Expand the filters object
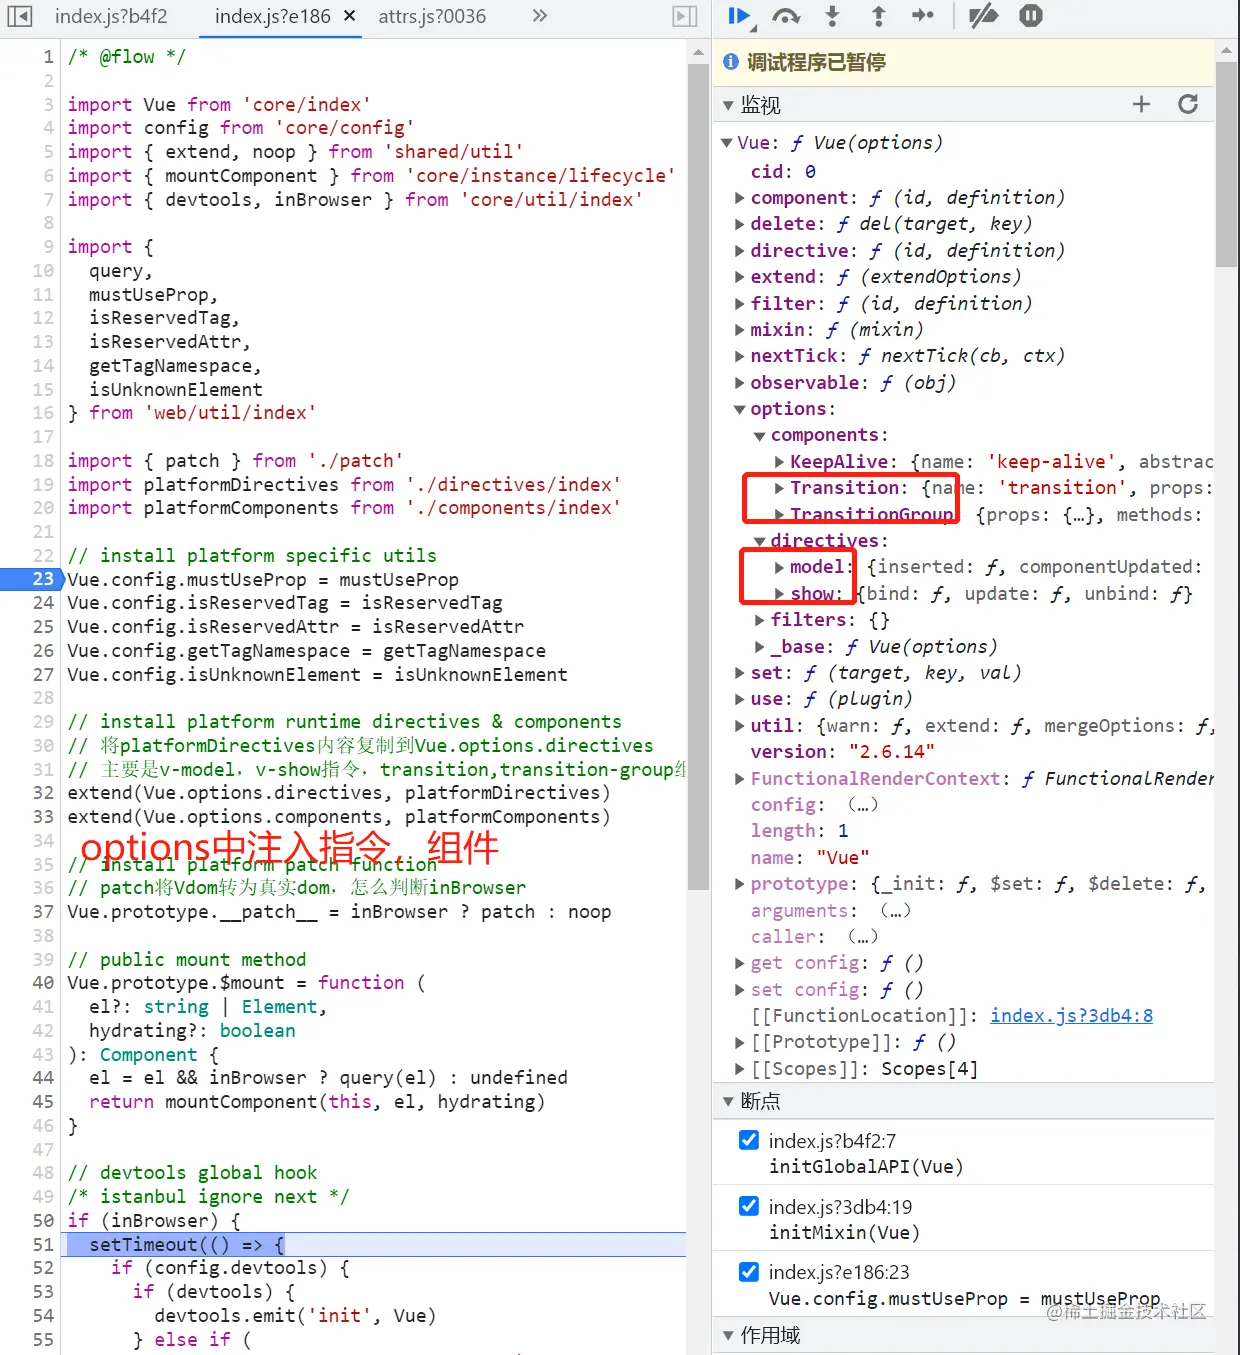This screenshot has width=1240, height=1355. coord(760,620)
